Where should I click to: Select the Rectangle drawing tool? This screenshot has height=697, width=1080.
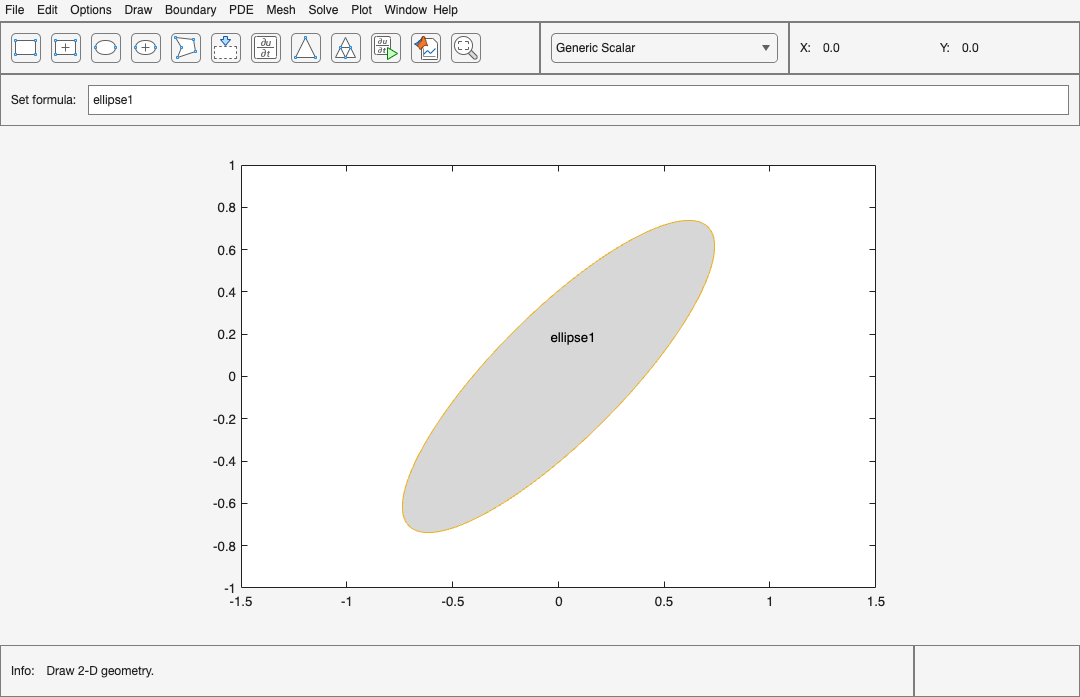tap(25, 47)
